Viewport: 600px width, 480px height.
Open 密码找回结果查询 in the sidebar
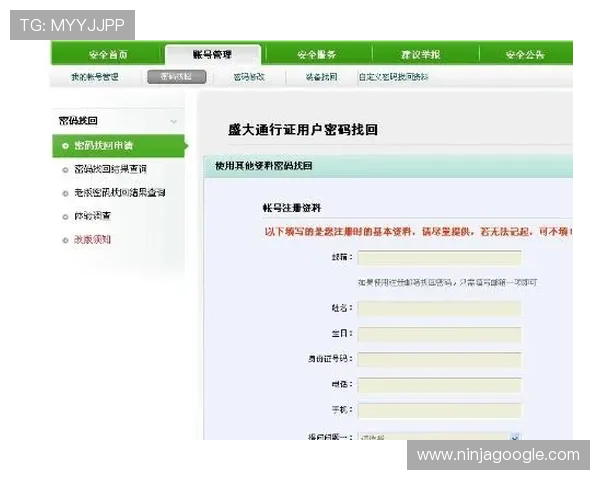coord(110,169)
